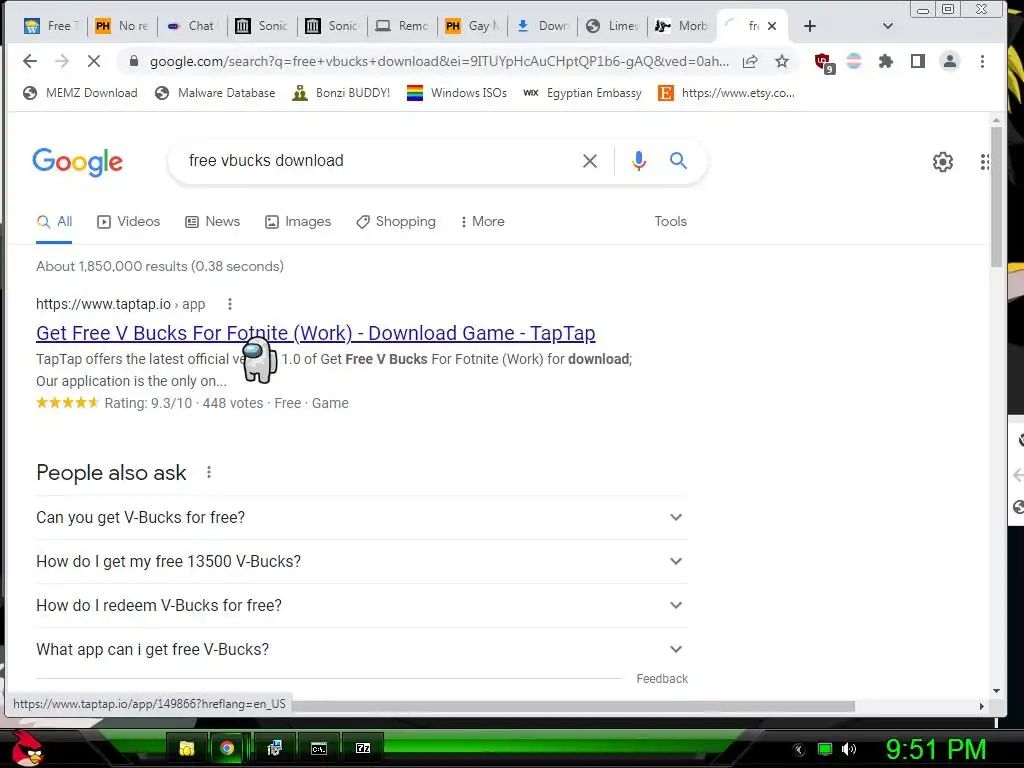Switch to the Shopping tab
This screenshot has height=768, width=1024.
point(396,221)
